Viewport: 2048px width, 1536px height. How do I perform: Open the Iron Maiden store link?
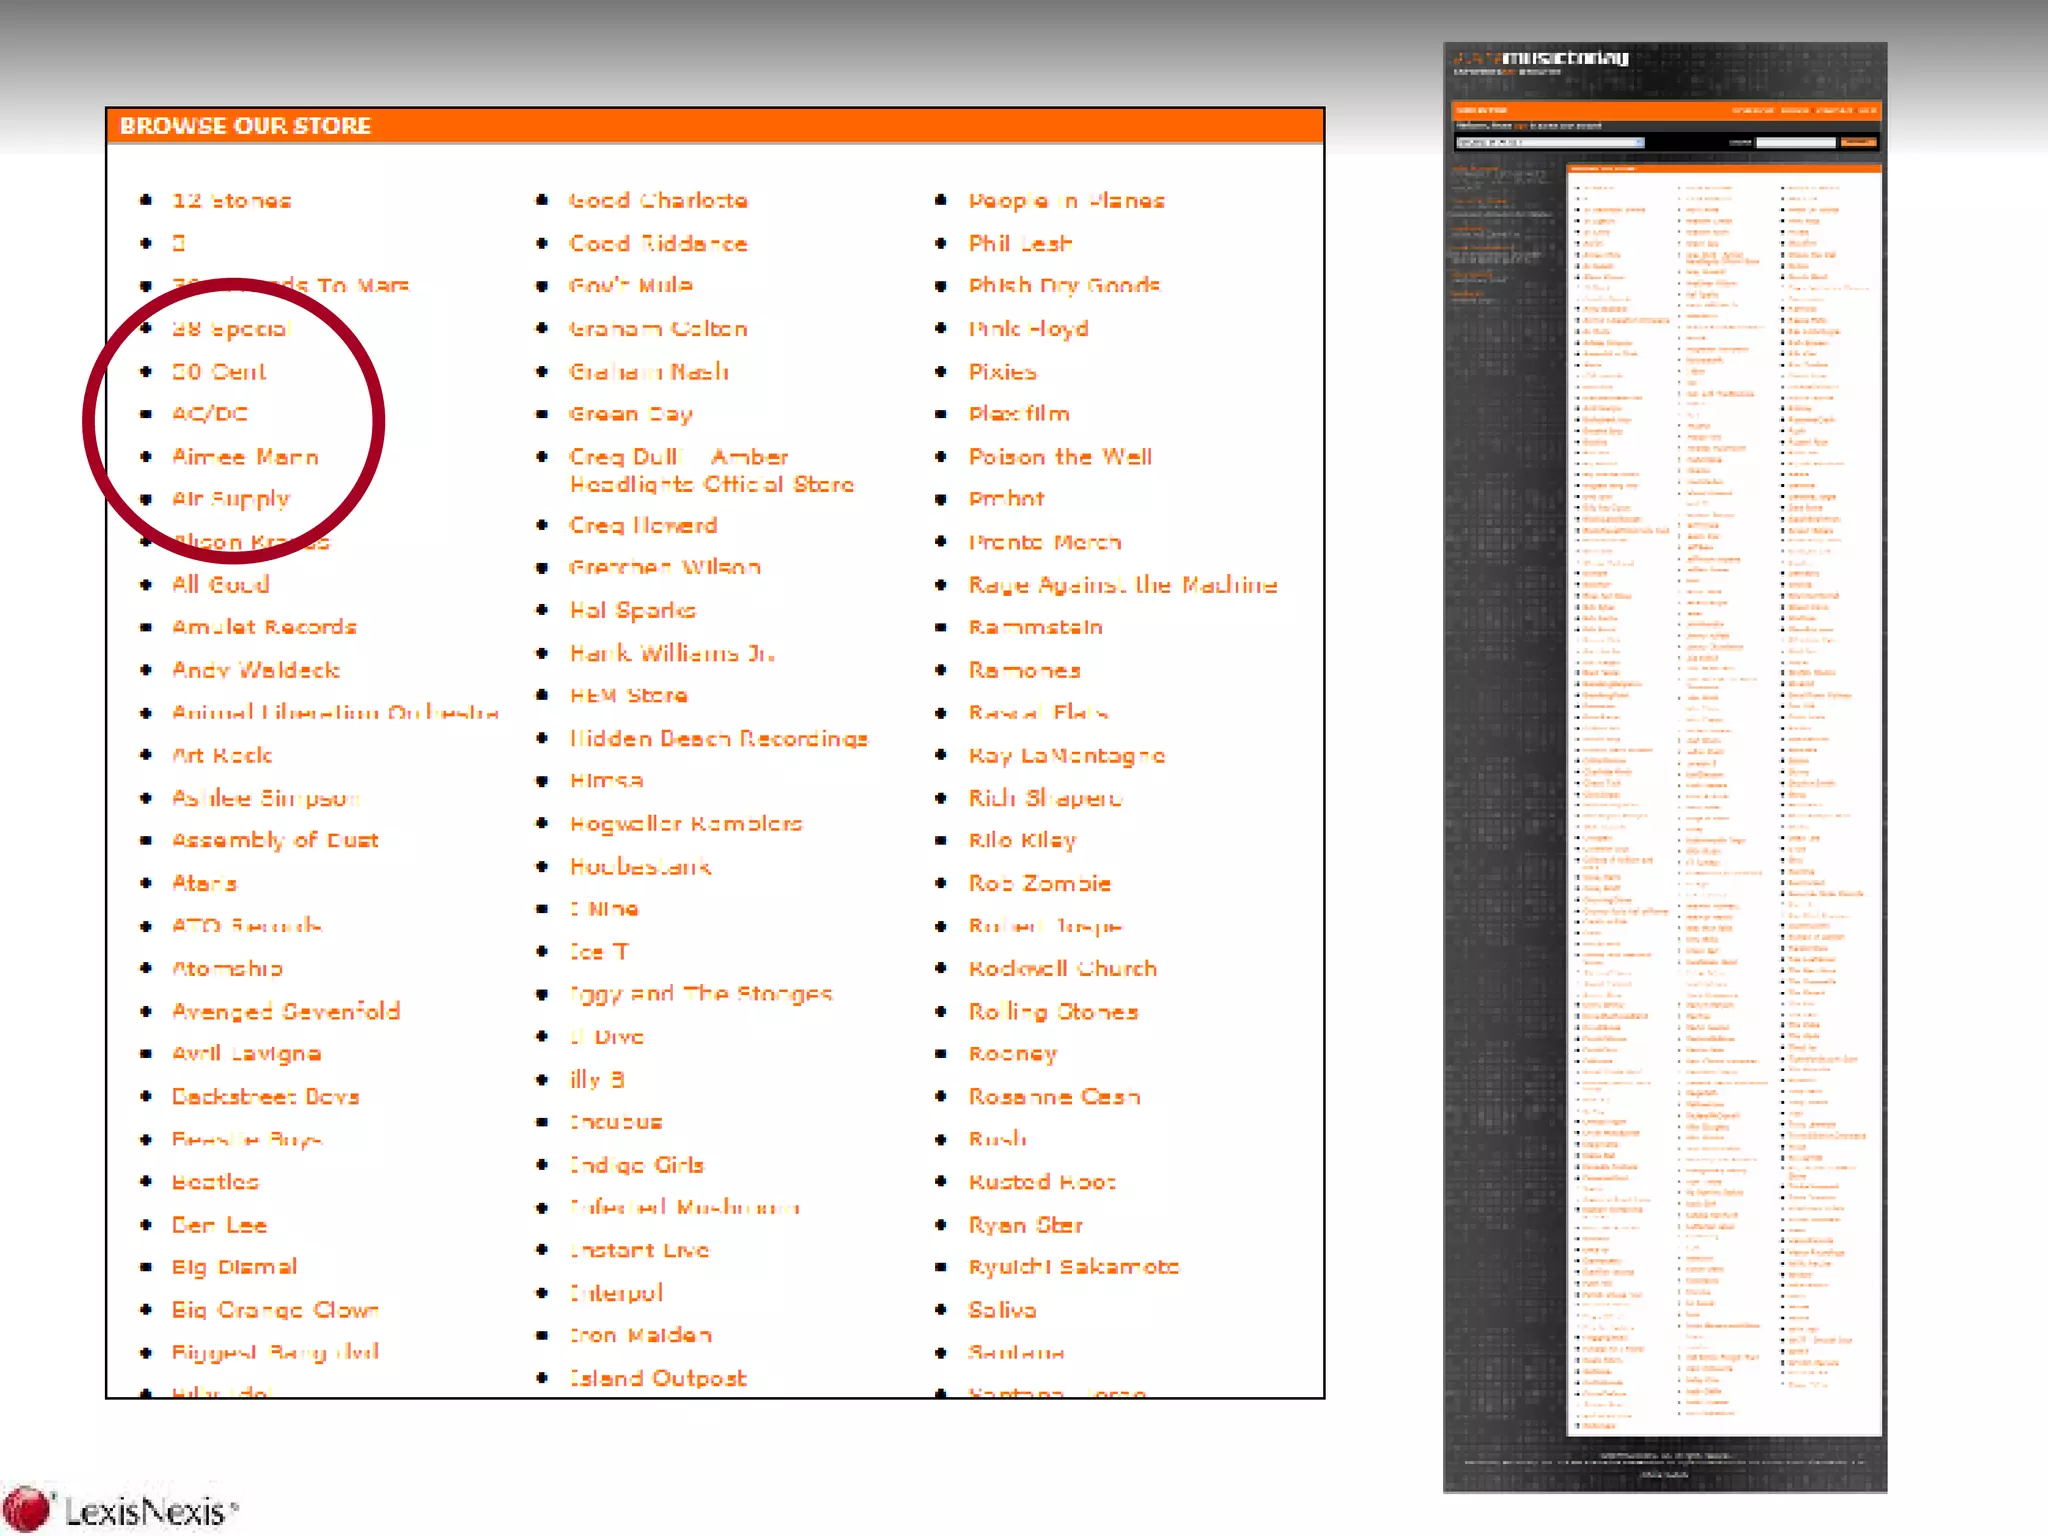(640, 1336)
